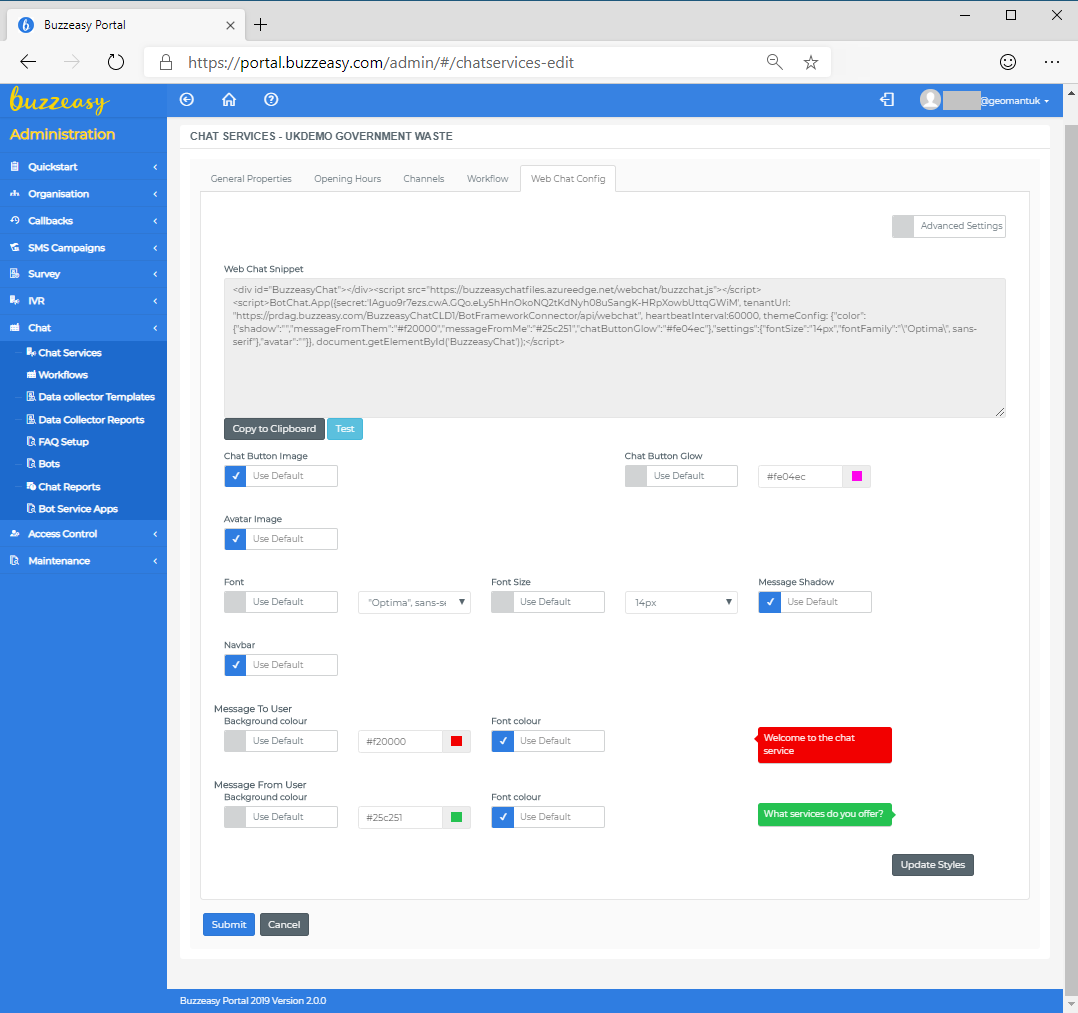Switch to General Properties tab
Viewport: 1078px width, 1013px height.
251,179
